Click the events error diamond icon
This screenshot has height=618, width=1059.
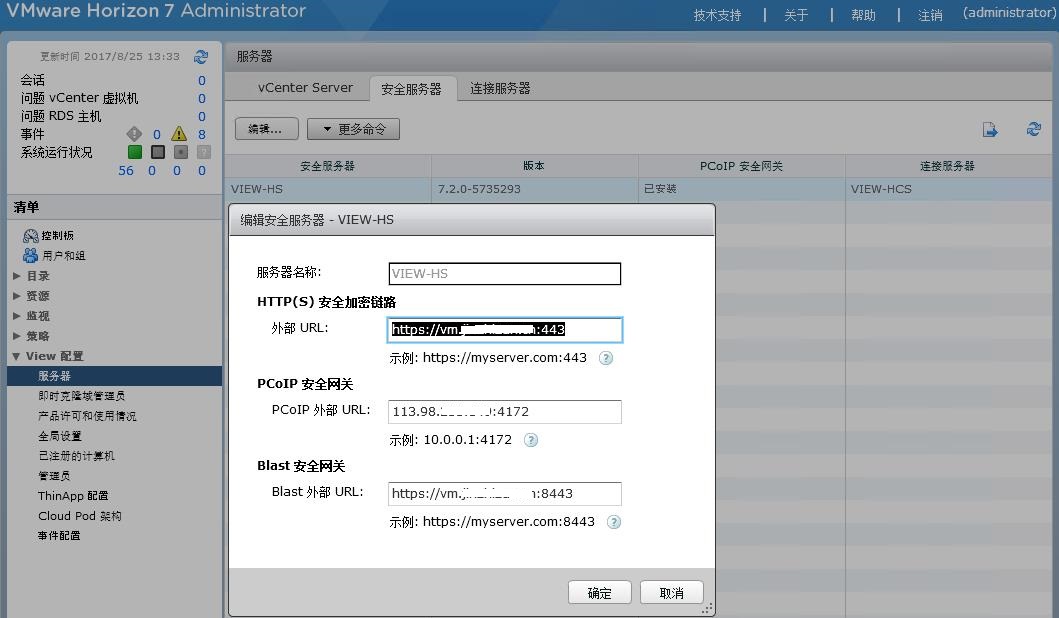[x=134, y=134]
